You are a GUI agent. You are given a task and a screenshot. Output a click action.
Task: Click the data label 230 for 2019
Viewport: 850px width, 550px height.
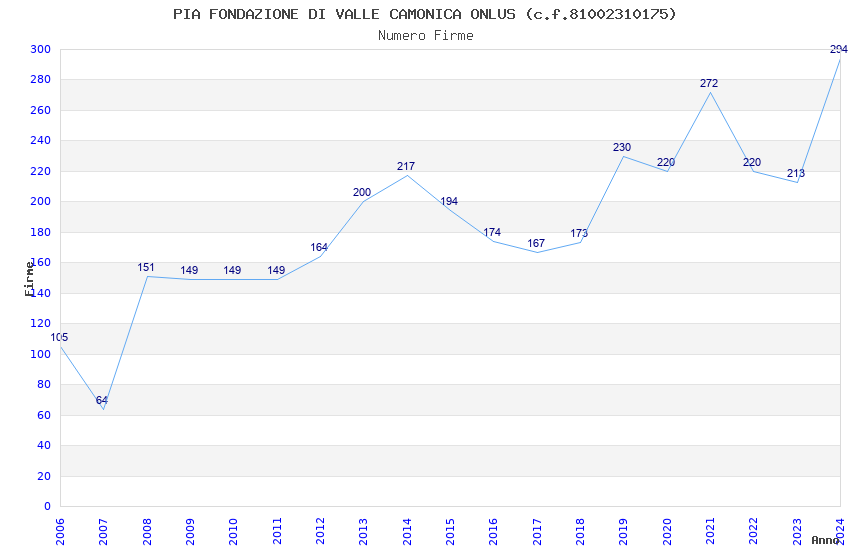pyautogui.click(x=622, y=147)
